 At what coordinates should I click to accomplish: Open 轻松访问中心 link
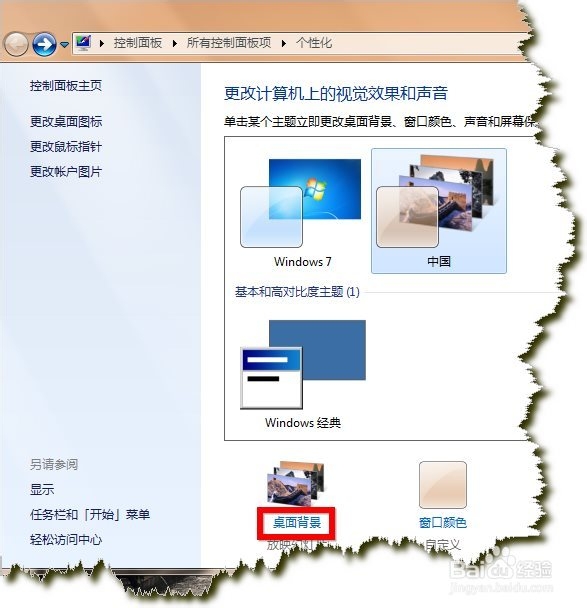coord(66,539)
